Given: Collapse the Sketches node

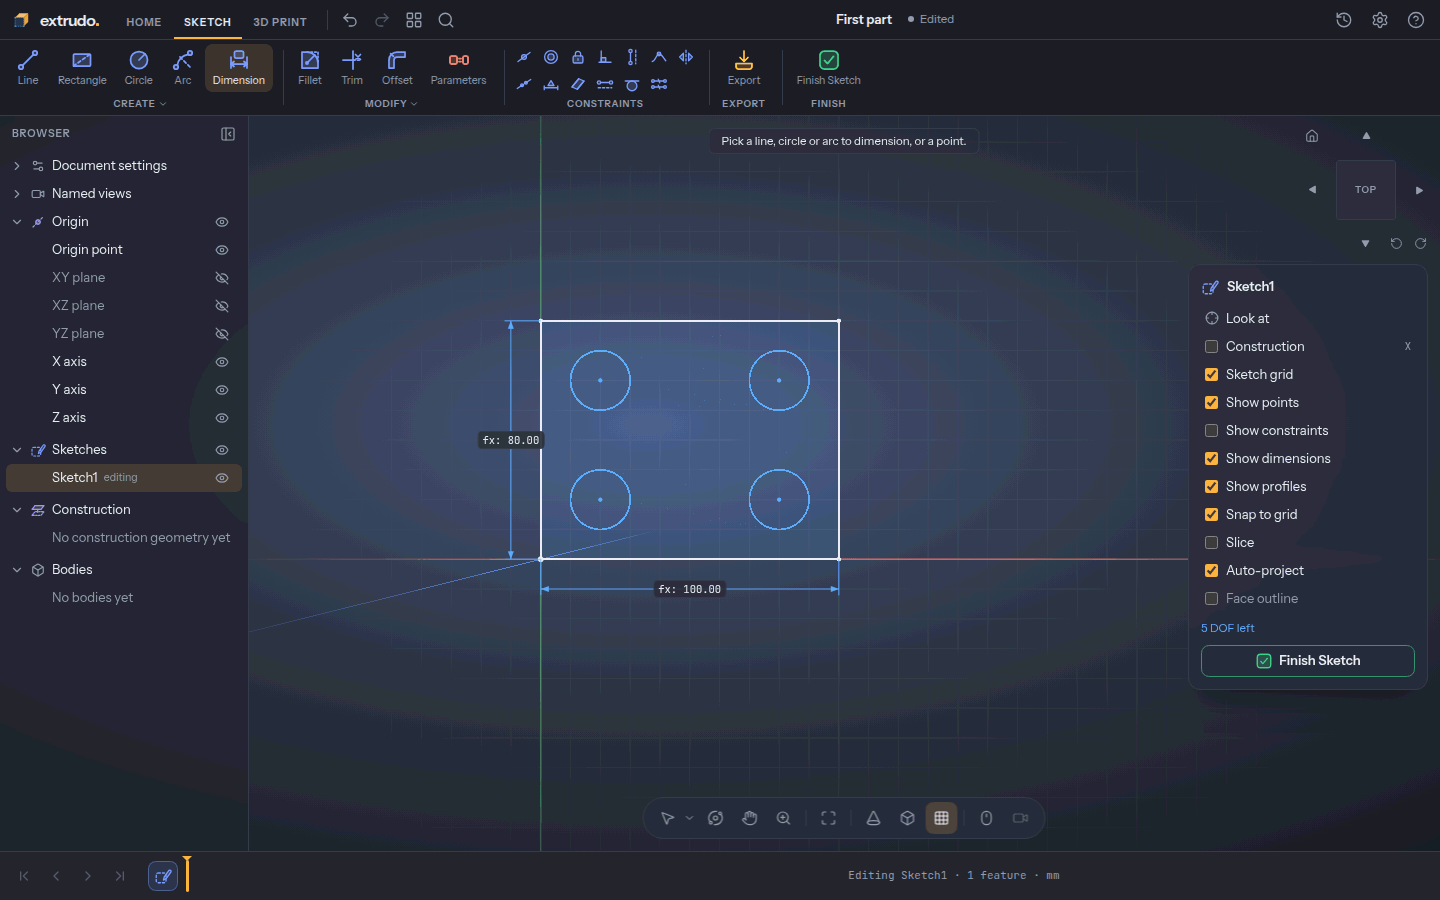Looking at the screenshot, I should tap(17, 450).
